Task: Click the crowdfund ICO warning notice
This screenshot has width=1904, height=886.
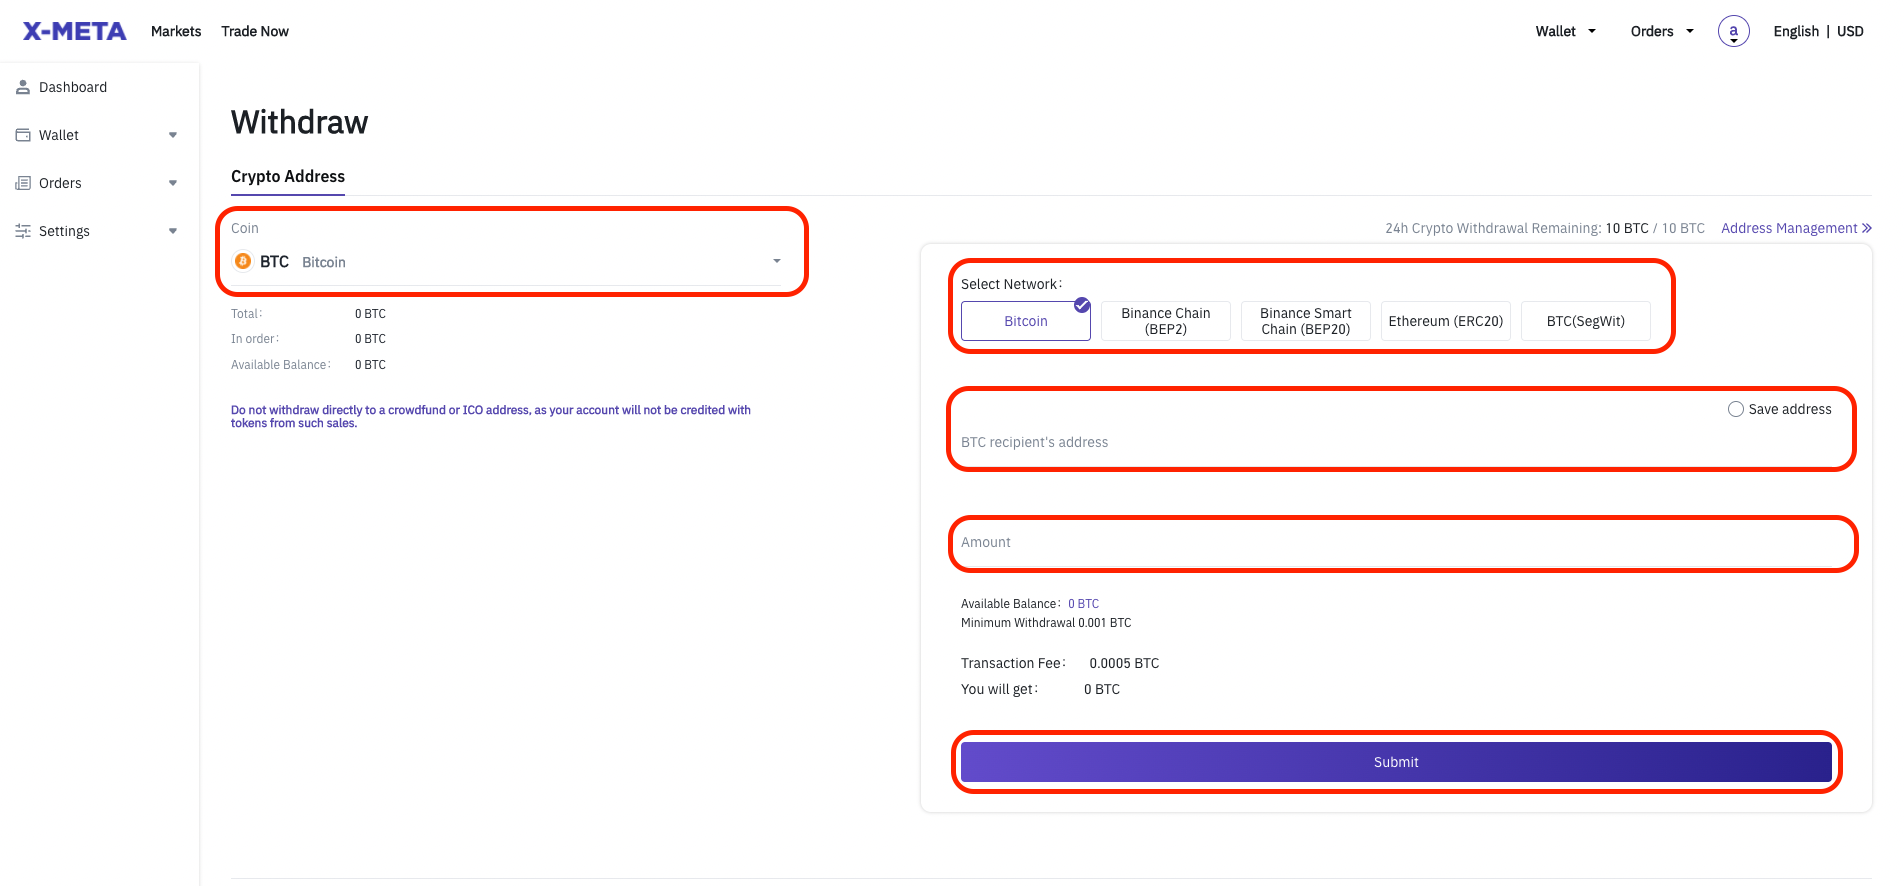Action: pyautogui.click(x=491, y=416)
